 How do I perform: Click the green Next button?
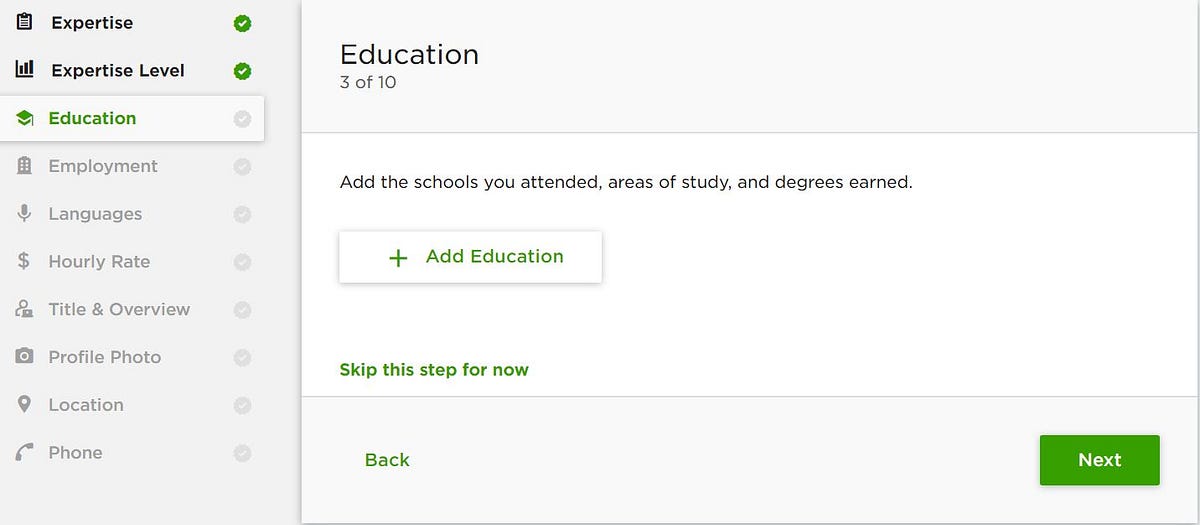tap(1099, 460)
